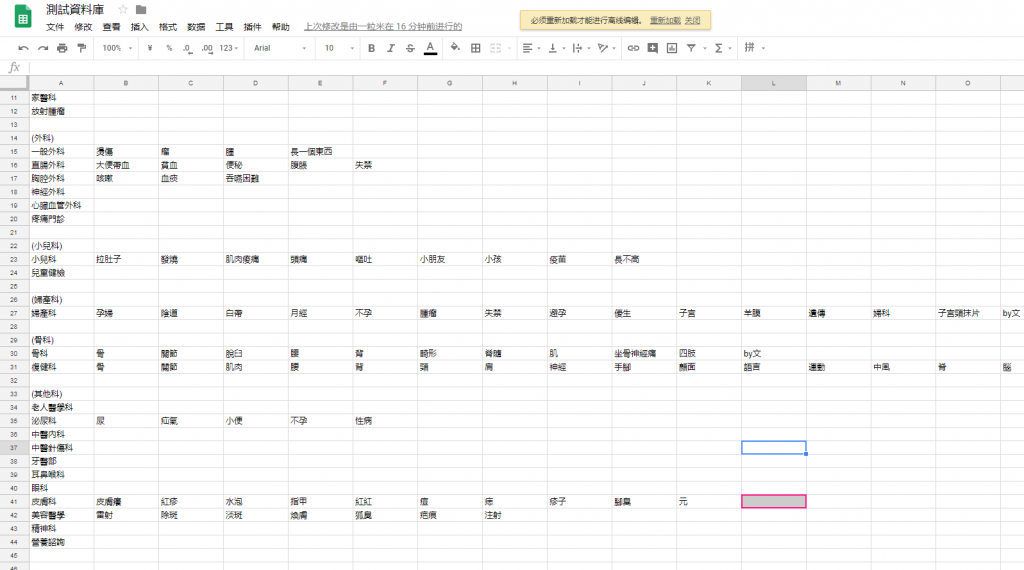
Task: Click the last edit history link
Action: [383, 27]
